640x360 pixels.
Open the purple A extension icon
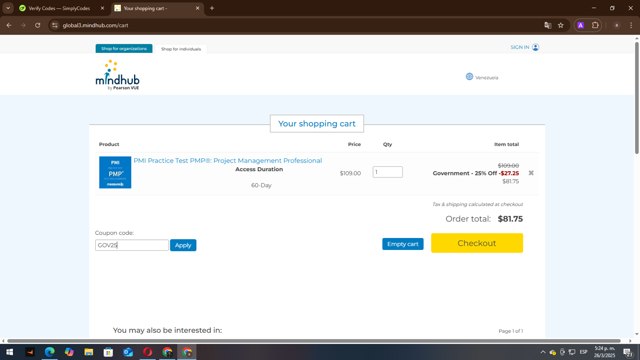(x=580, y=25)
